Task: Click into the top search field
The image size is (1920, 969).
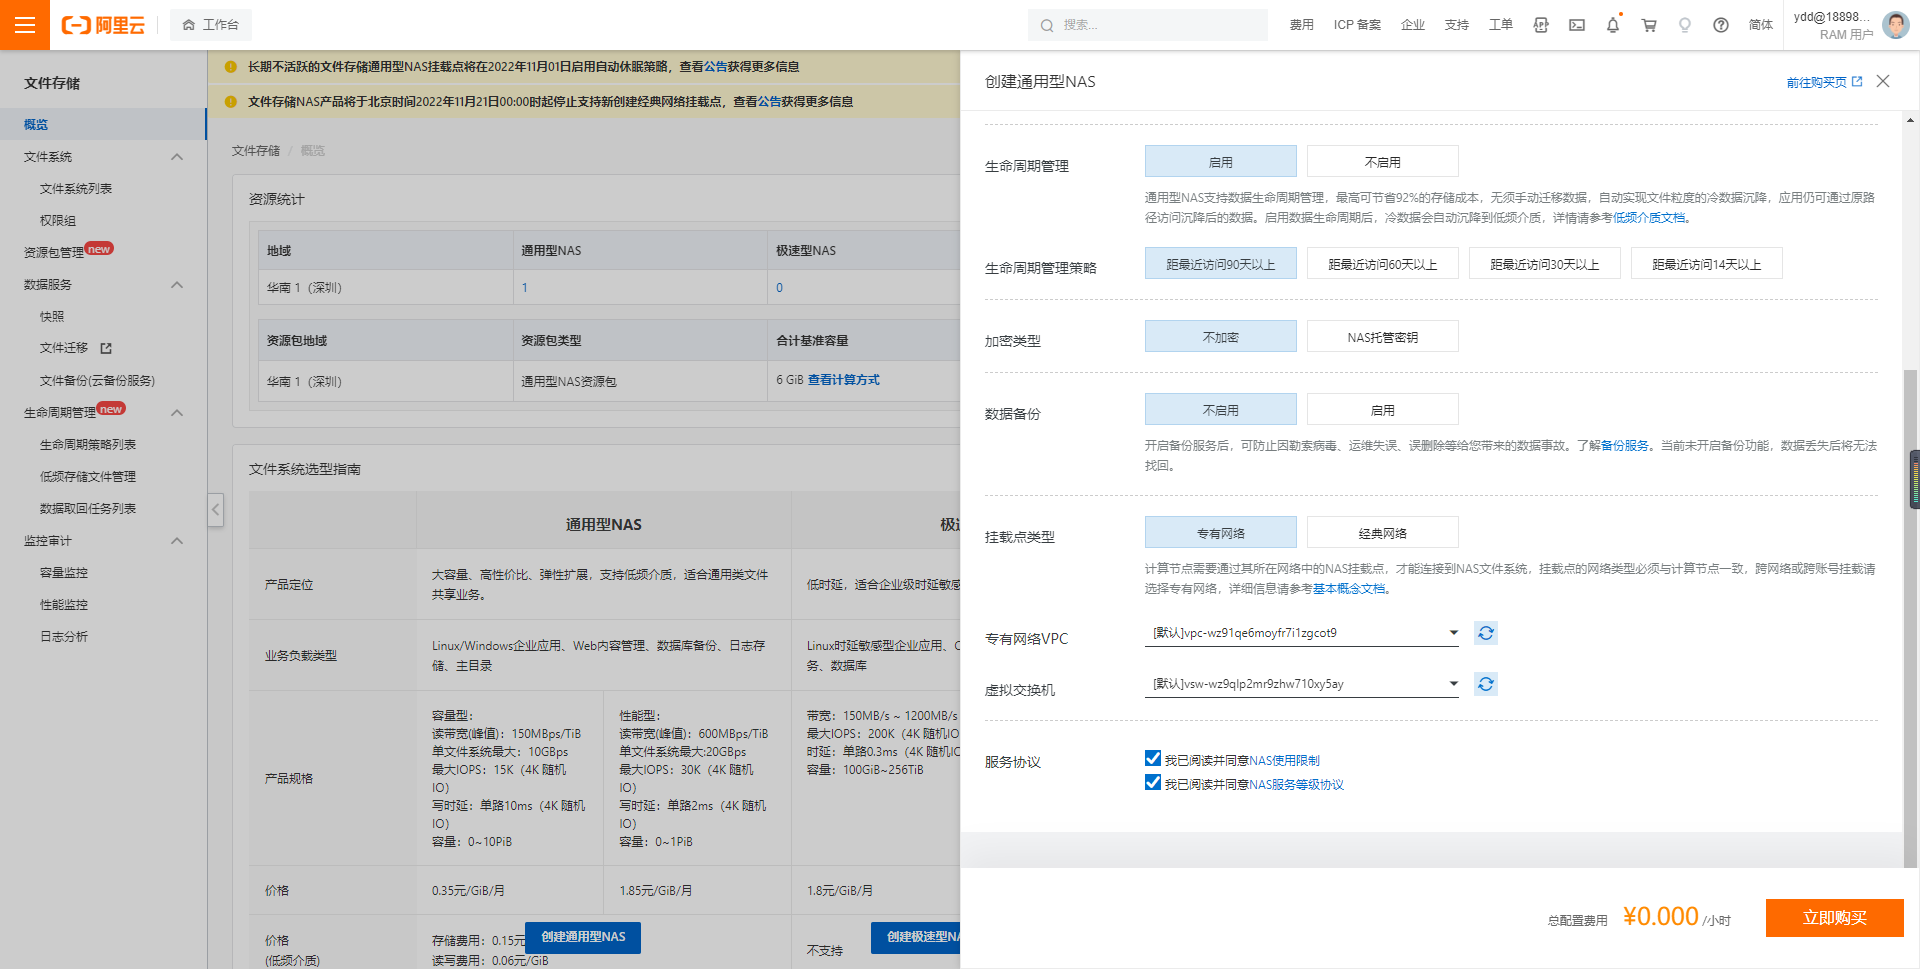Action: pyautogui.click(x=1148, y=25)
